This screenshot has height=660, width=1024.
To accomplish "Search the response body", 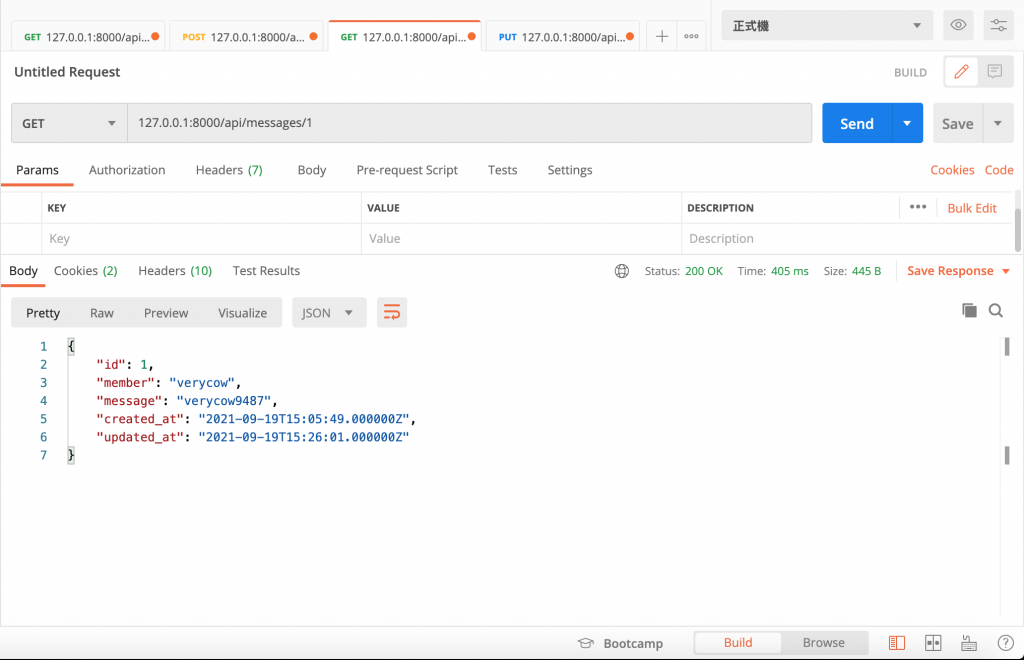I will point(995,311).
